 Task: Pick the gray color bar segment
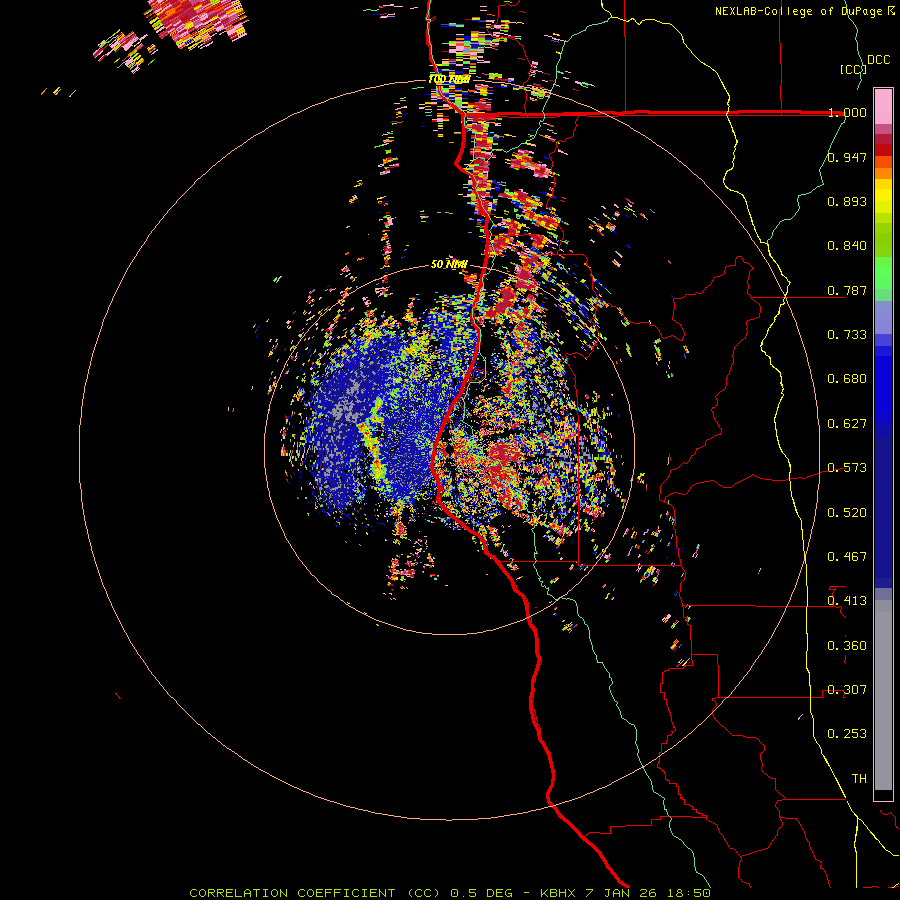[883, 695]
